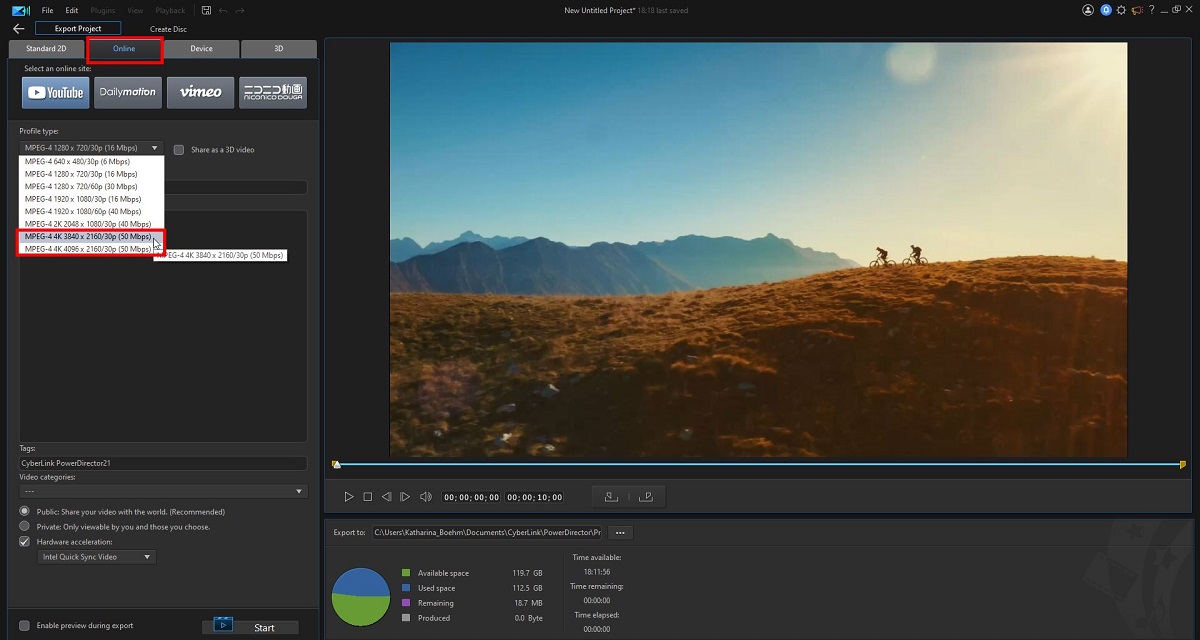Click the Tags input field
The image size is (1200, 640).
(163, 464)
